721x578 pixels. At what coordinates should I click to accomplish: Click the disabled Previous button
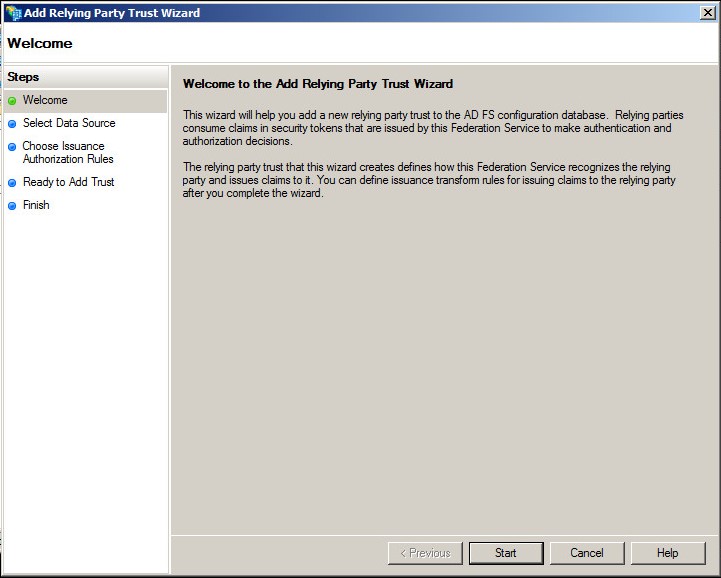click(x=425, y=553)
